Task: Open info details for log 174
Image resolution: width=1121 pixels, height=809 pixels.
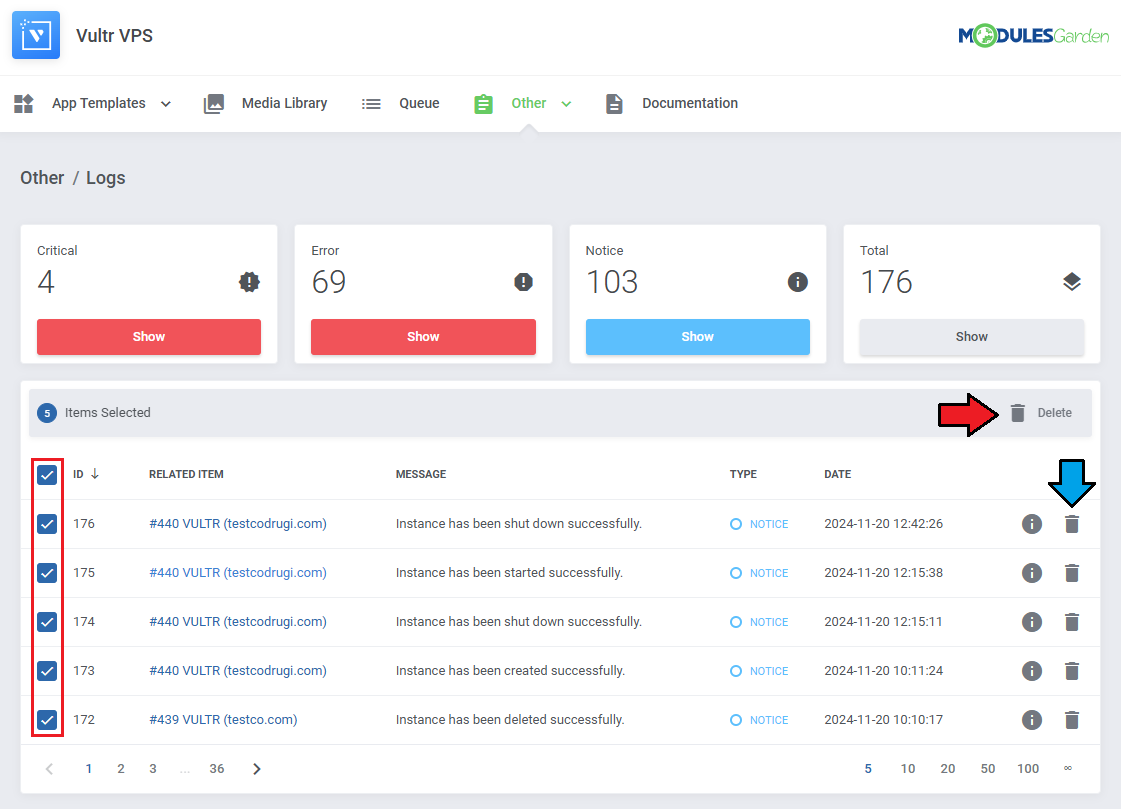Action: pyautogui.click(x=1032, y=622)
